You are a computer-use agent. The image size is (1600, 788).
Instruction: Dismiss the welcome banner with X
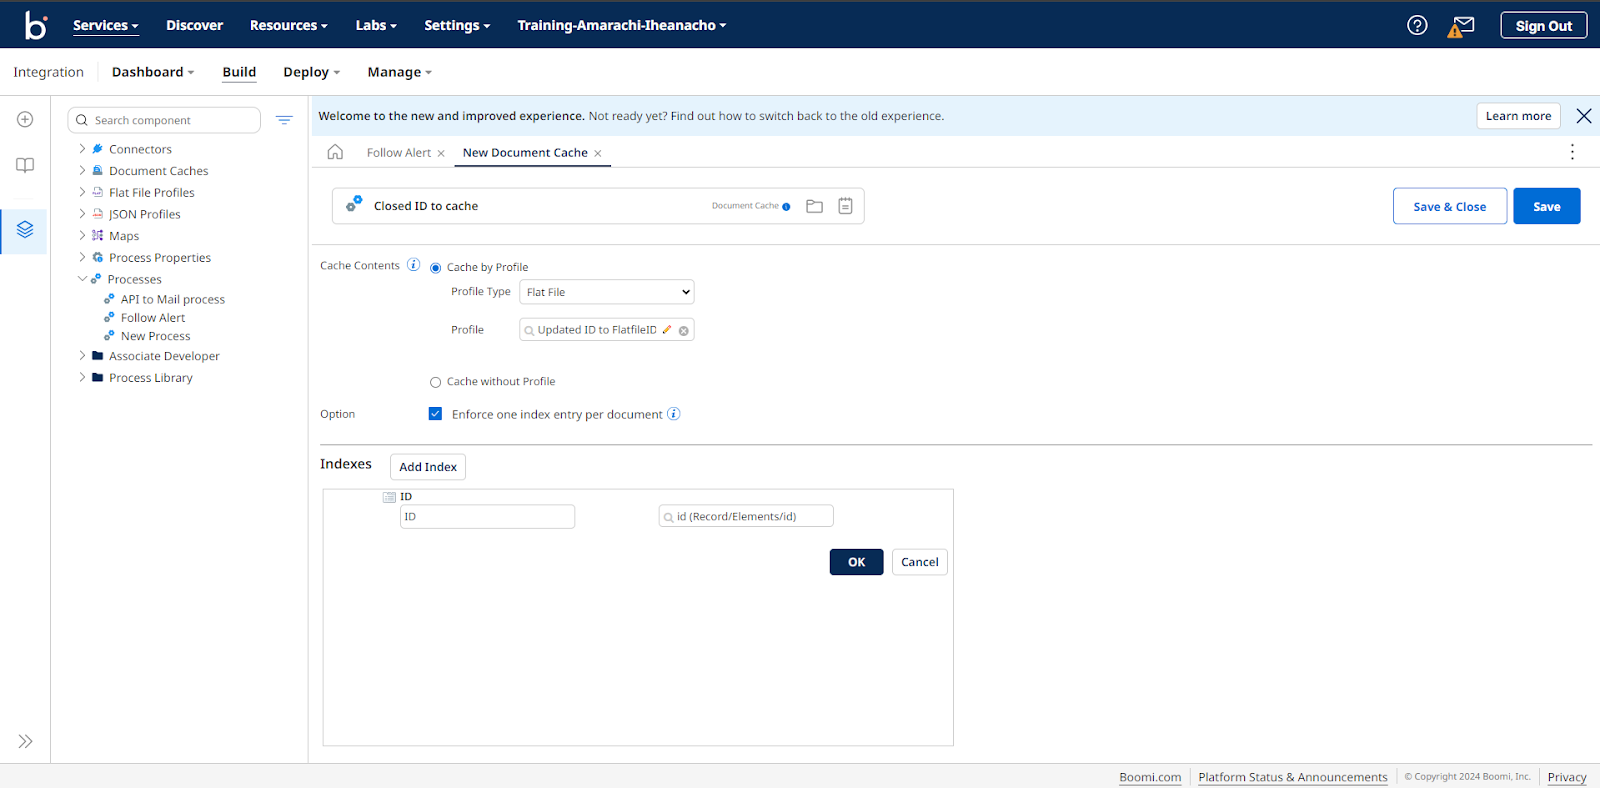tap(1584, 116)
